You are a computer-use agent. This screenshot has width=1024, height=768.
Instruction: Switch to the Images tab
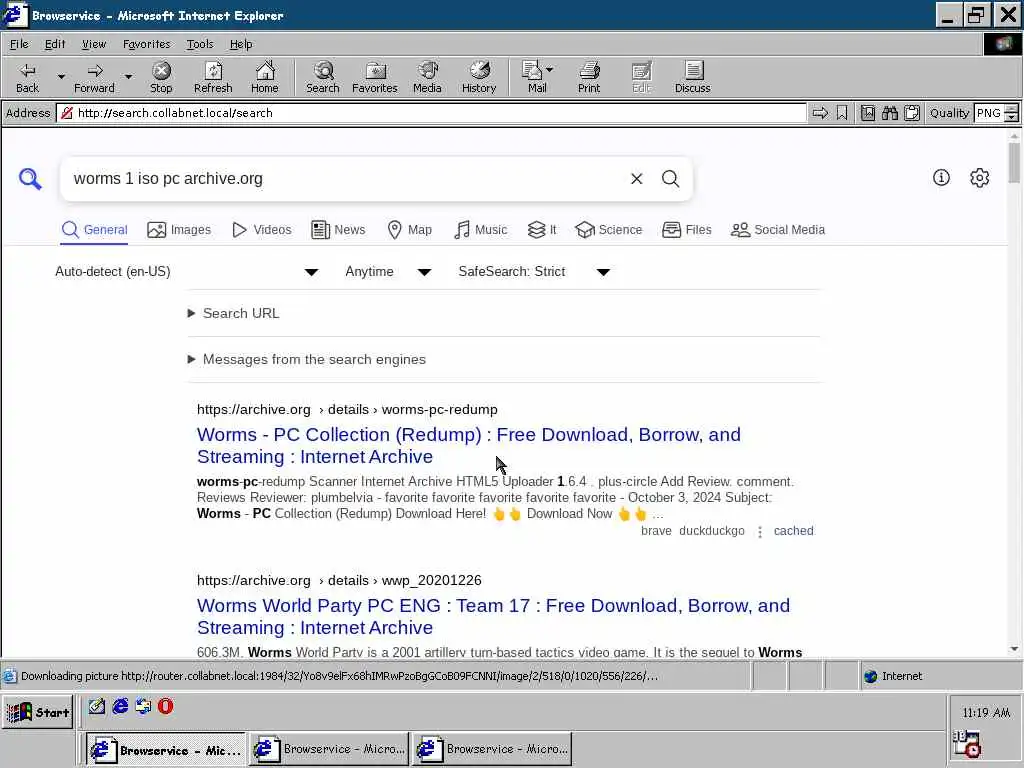coord(179,230)
